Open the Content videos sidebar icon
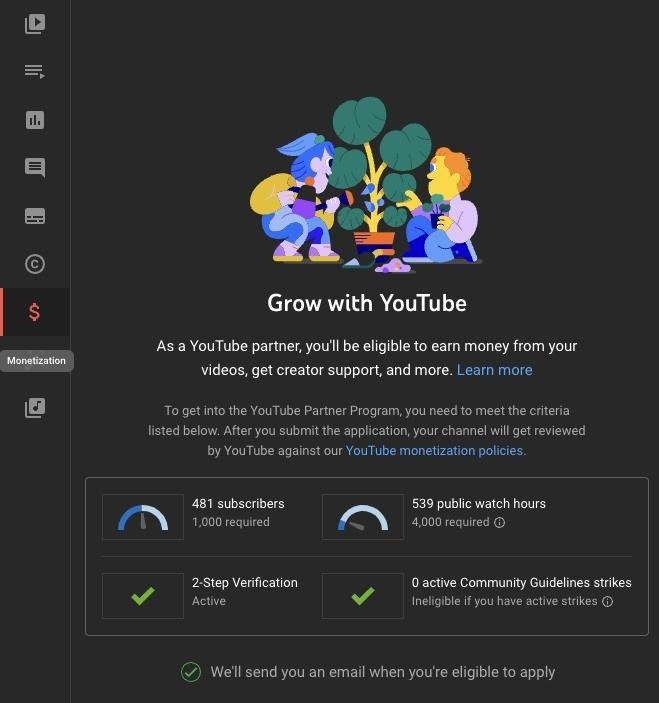The image size is (659, 703). point(35,24)
